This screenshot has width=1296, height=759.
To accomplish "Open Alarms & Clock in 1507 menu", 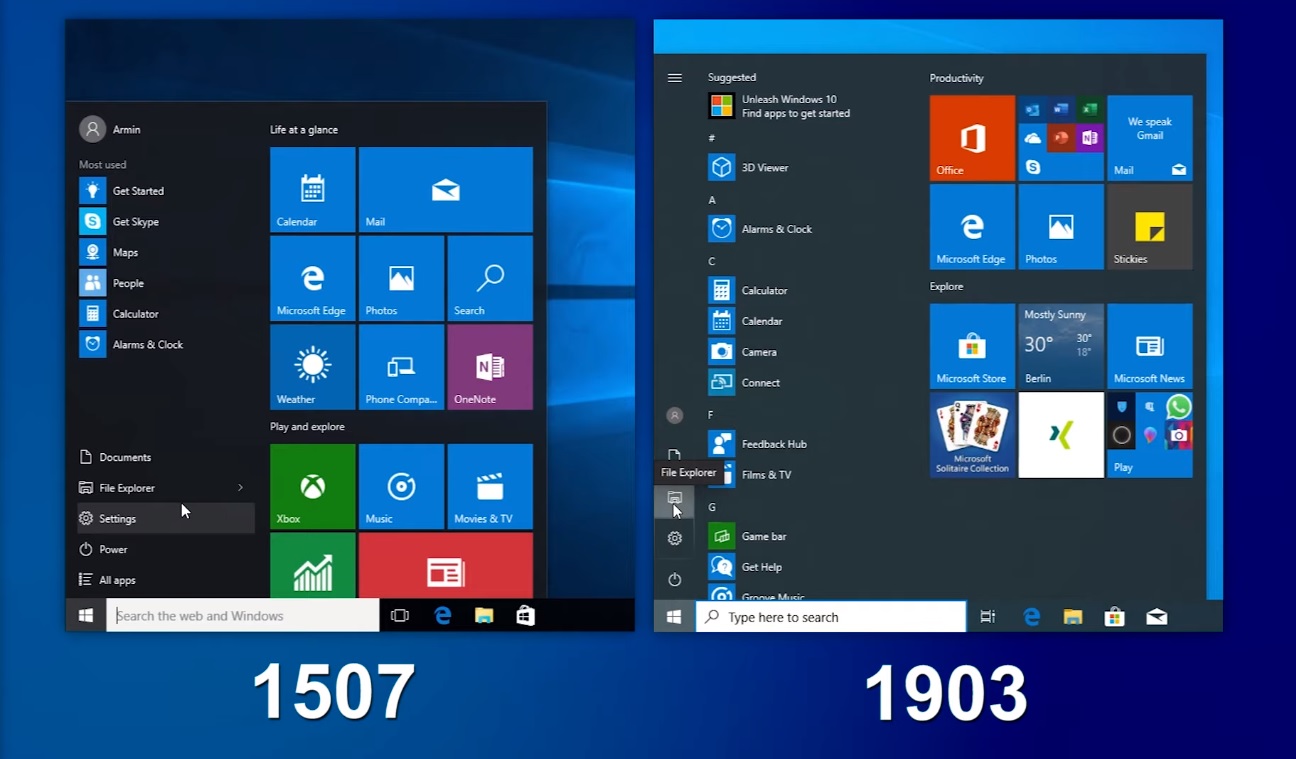I will point(165,345).
